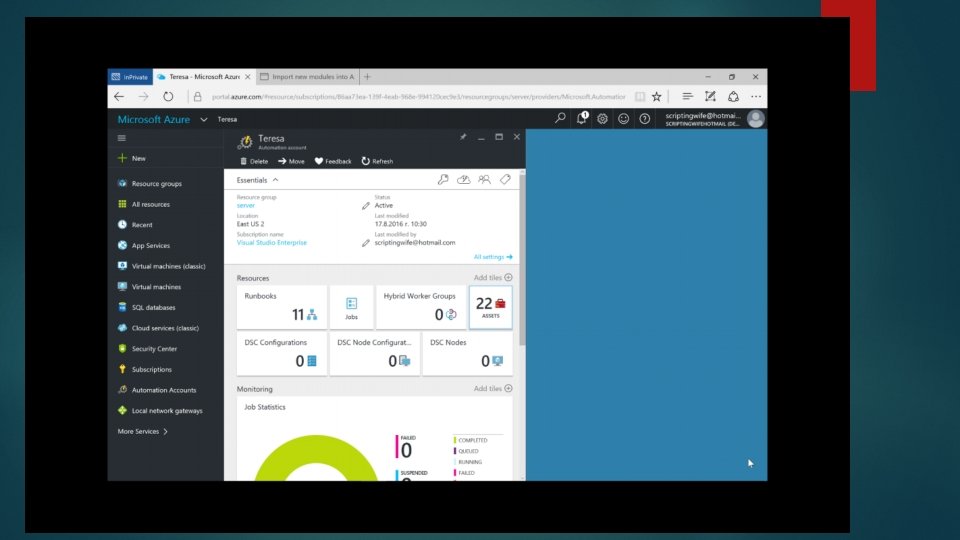The image size is (960, 540).
Task: Open All settings link
Action: [493, 257]
